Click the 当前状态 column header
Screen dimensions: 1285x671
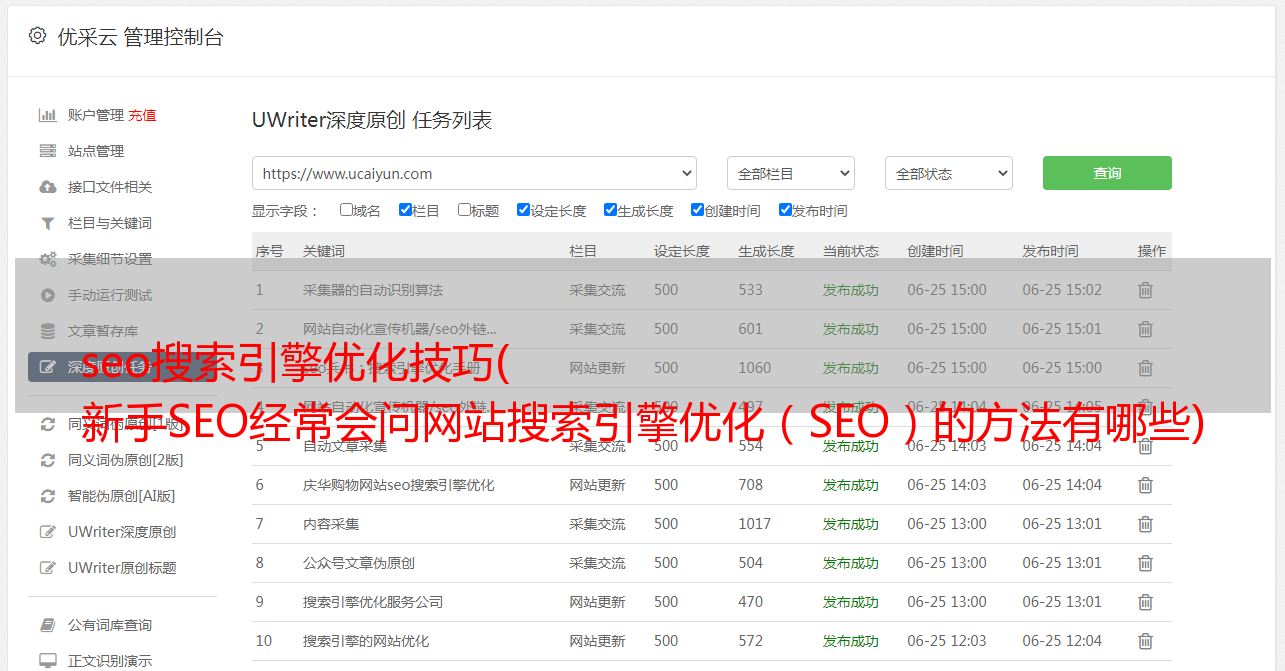(x=851, y=251)
